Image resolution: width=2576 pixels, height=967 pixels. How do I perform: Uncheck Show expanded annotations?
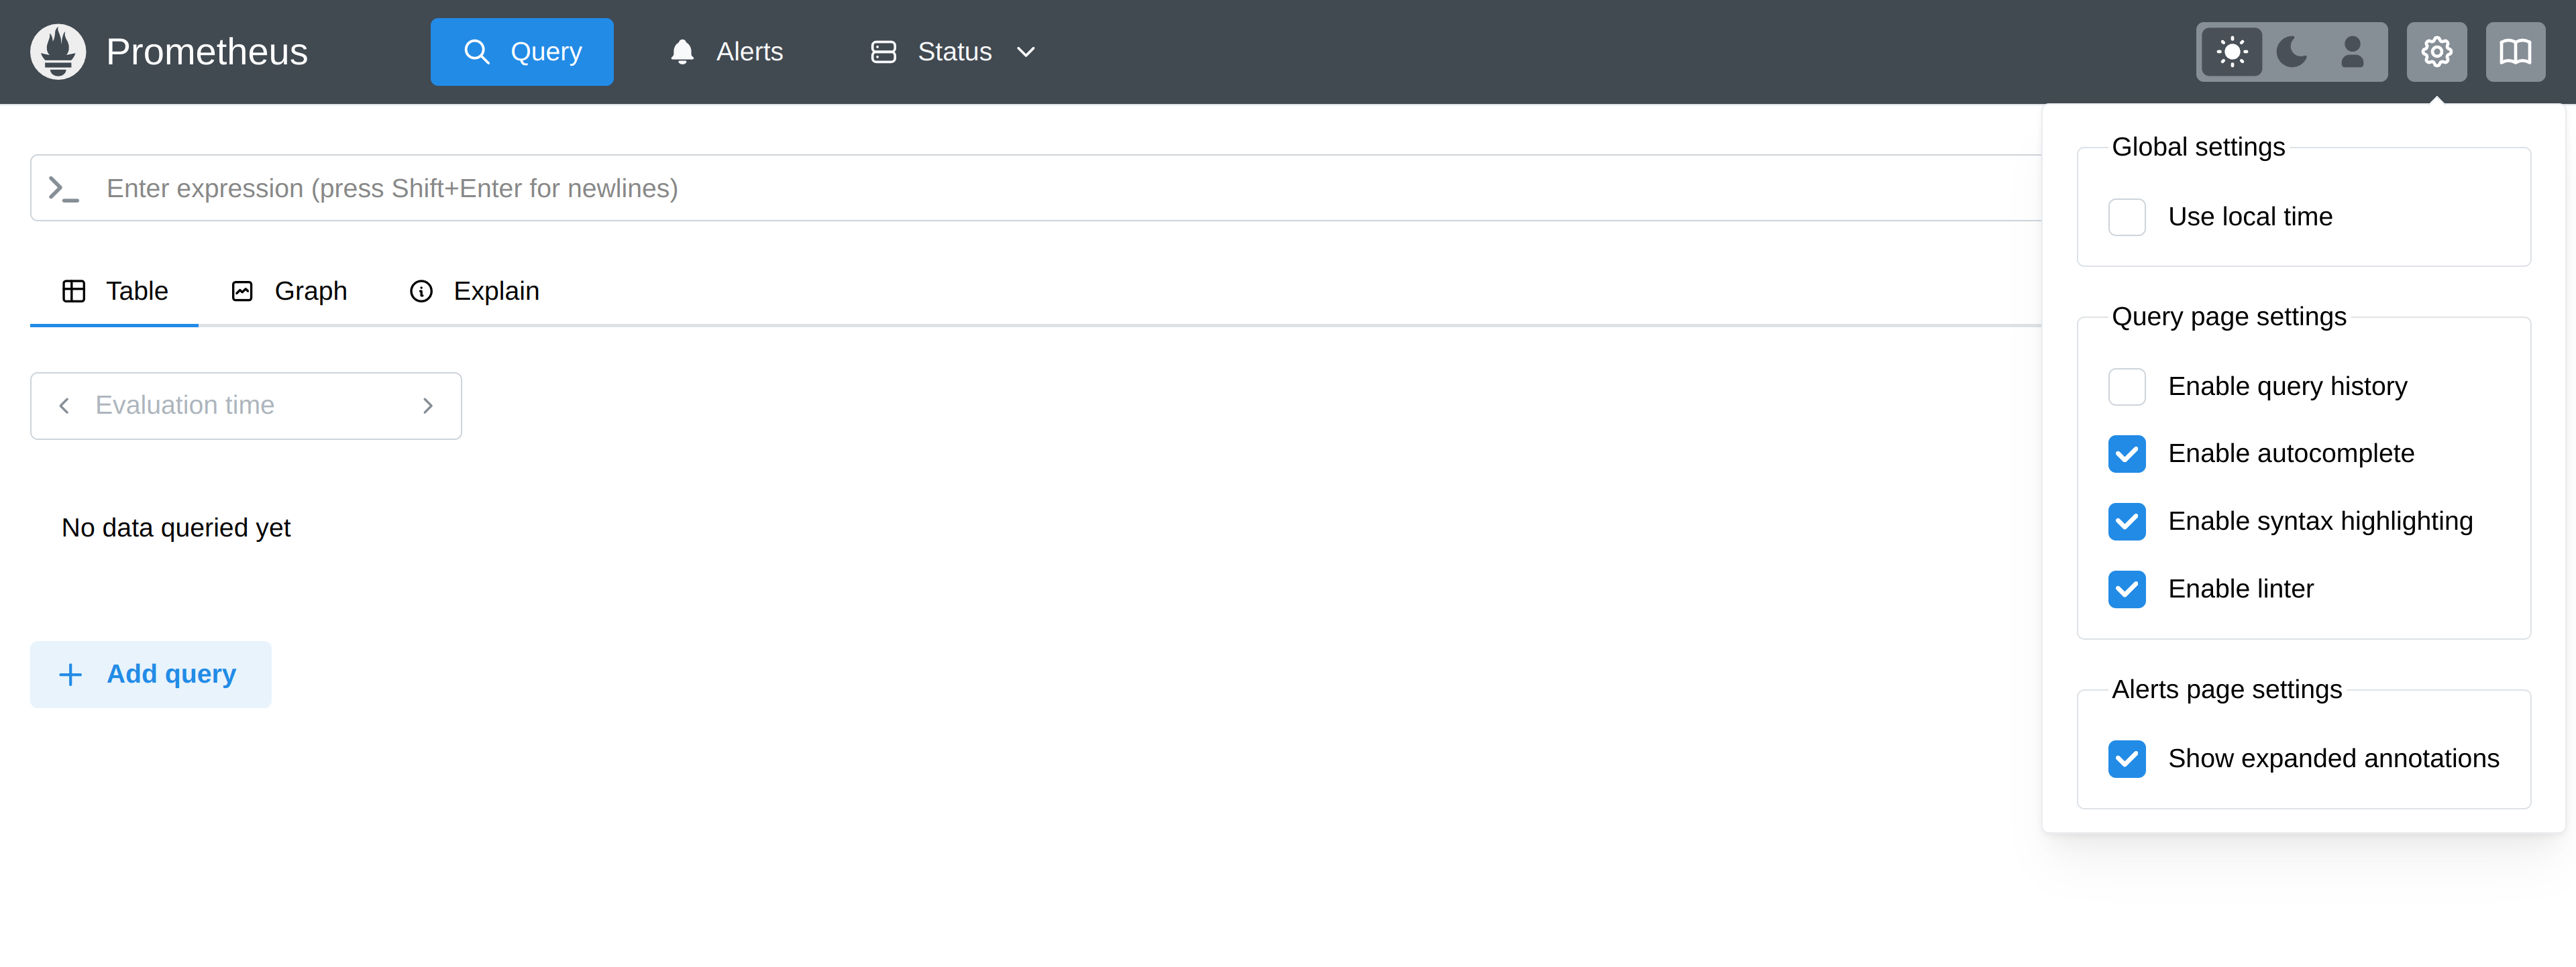point(2127,759)
